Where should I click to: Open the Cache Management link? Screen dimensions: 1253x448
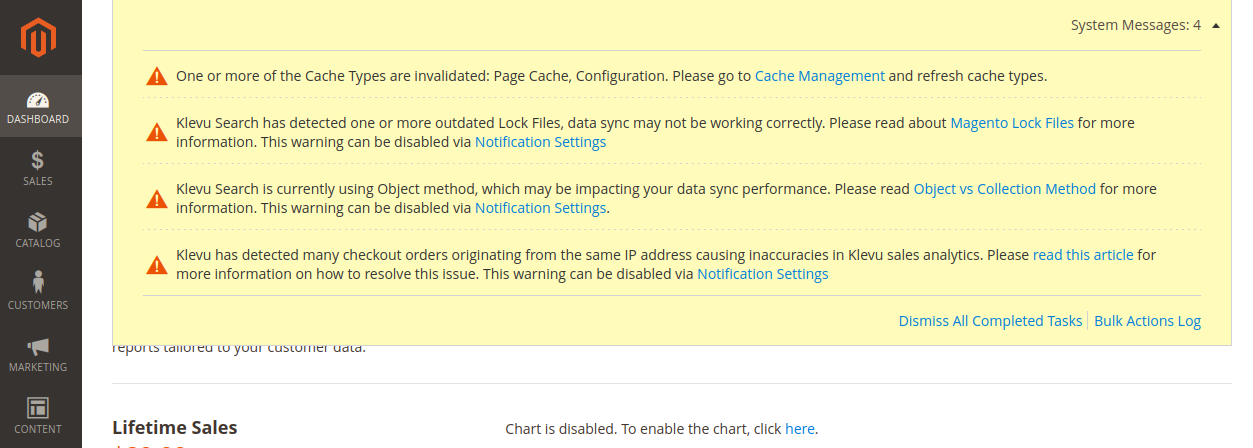coord(819,76)
